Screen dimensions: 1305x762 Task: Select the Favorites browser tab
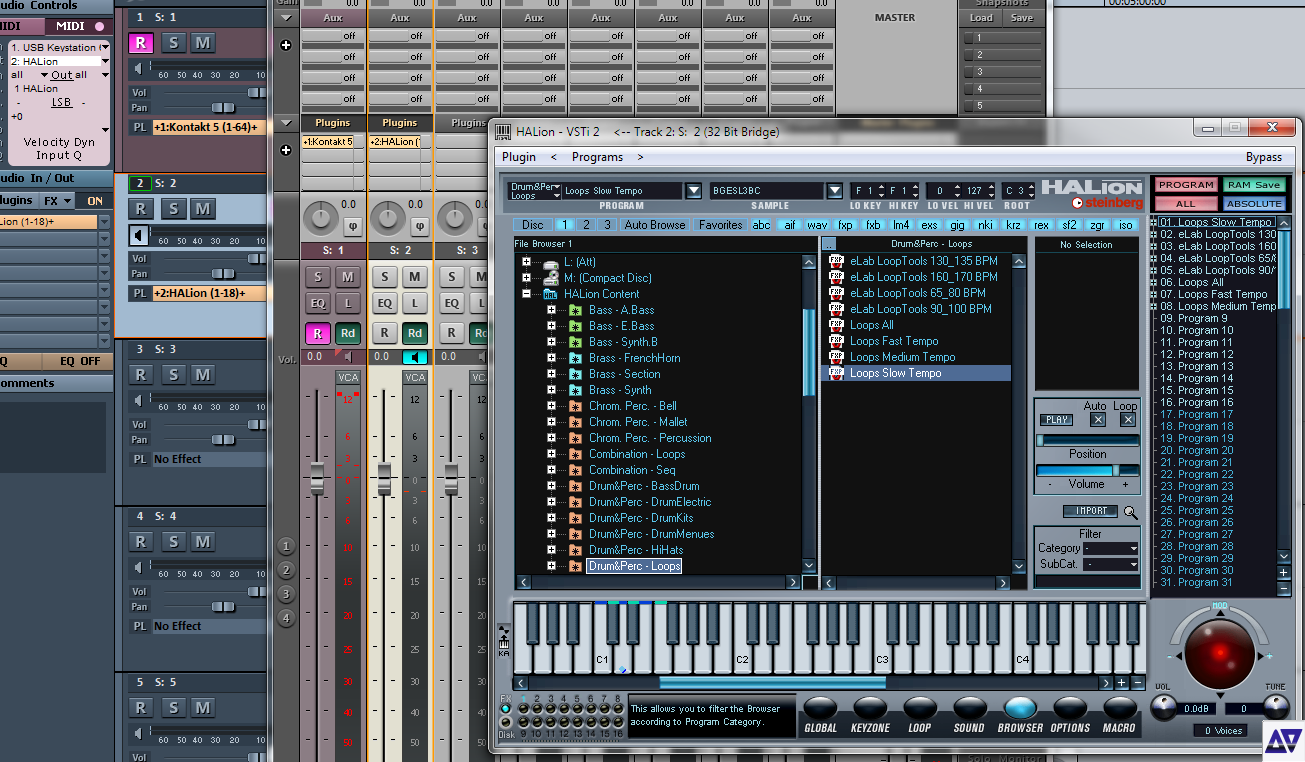coord(720,225)
